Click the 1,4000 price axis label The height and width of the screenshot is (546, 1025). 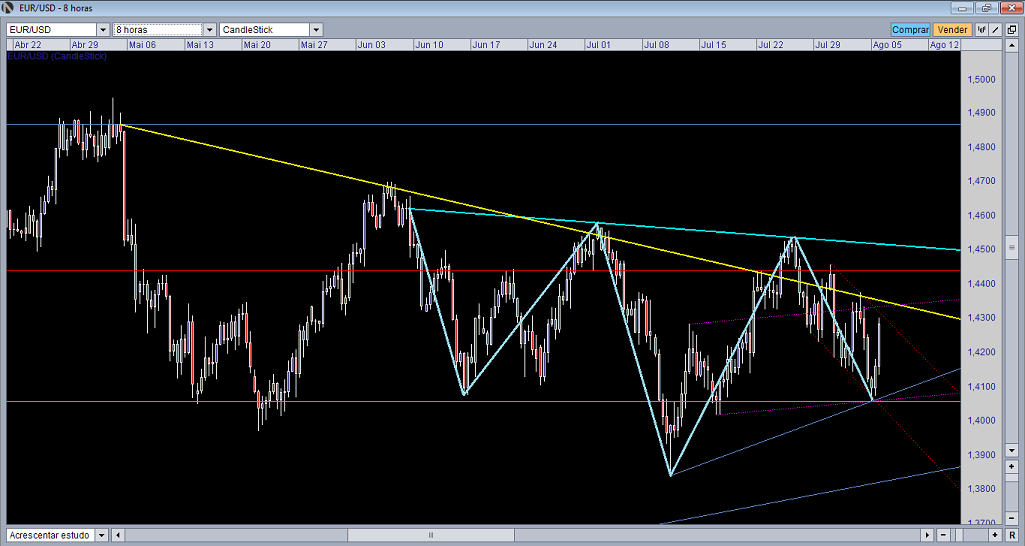click(981, 420)
